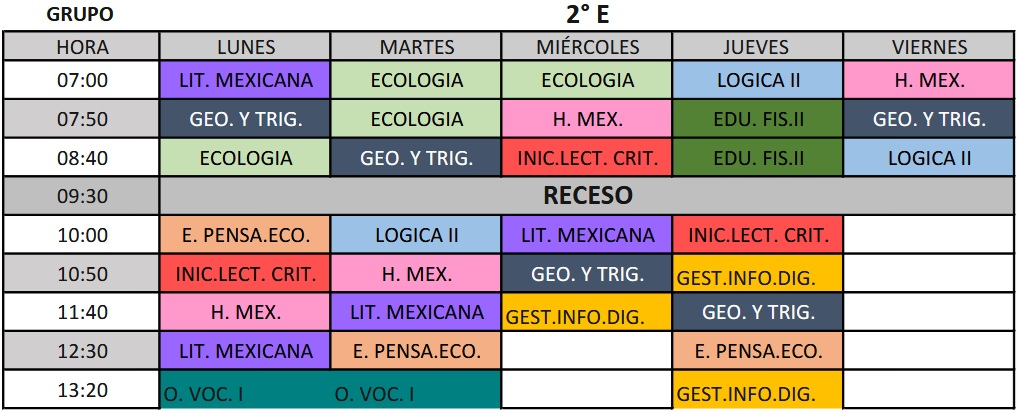
Task: Click the RECESO break row
Action: tap(587, 196)
